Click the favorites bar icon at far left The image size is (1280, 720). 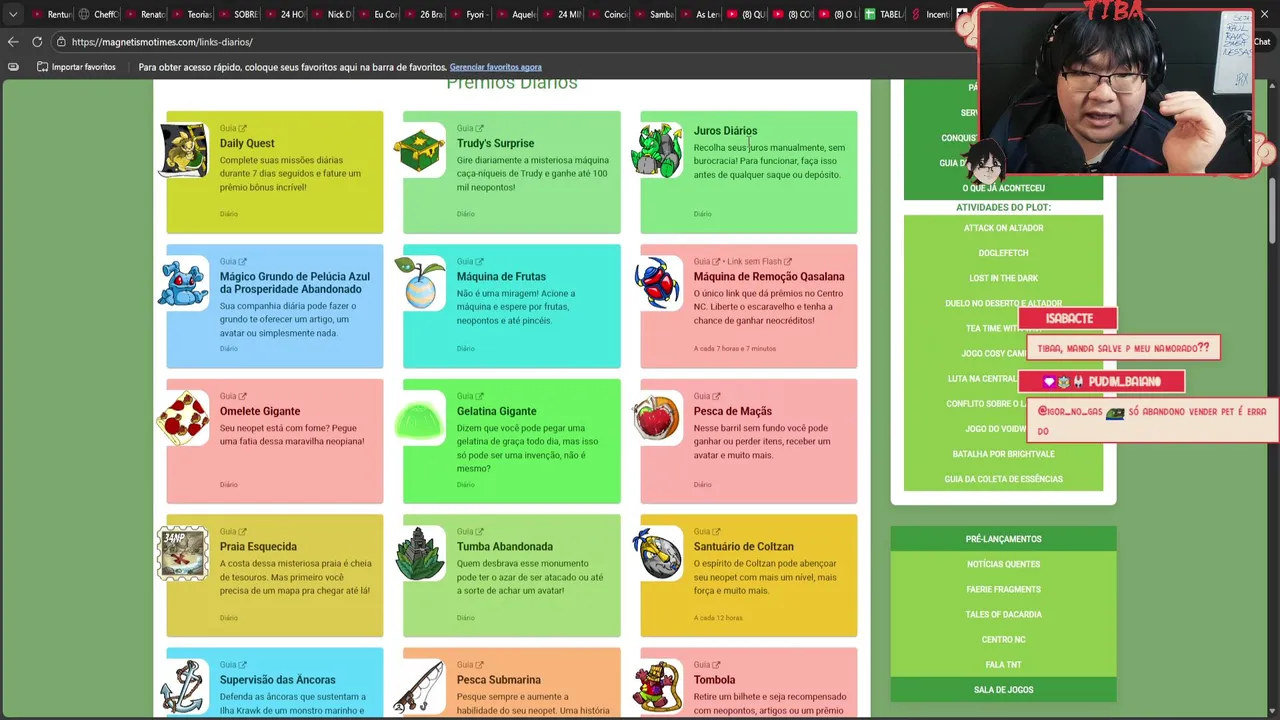(x=13, y=67)
